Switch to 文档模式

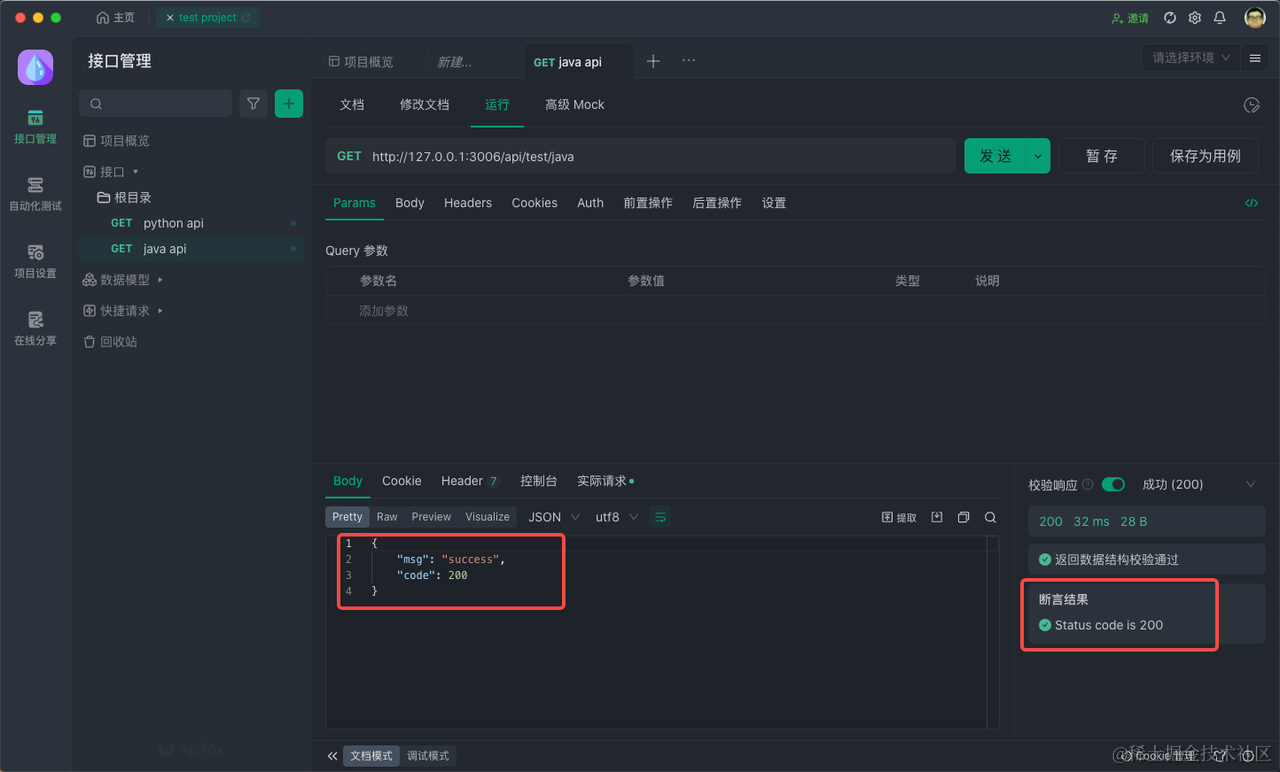tap(371, 756)
